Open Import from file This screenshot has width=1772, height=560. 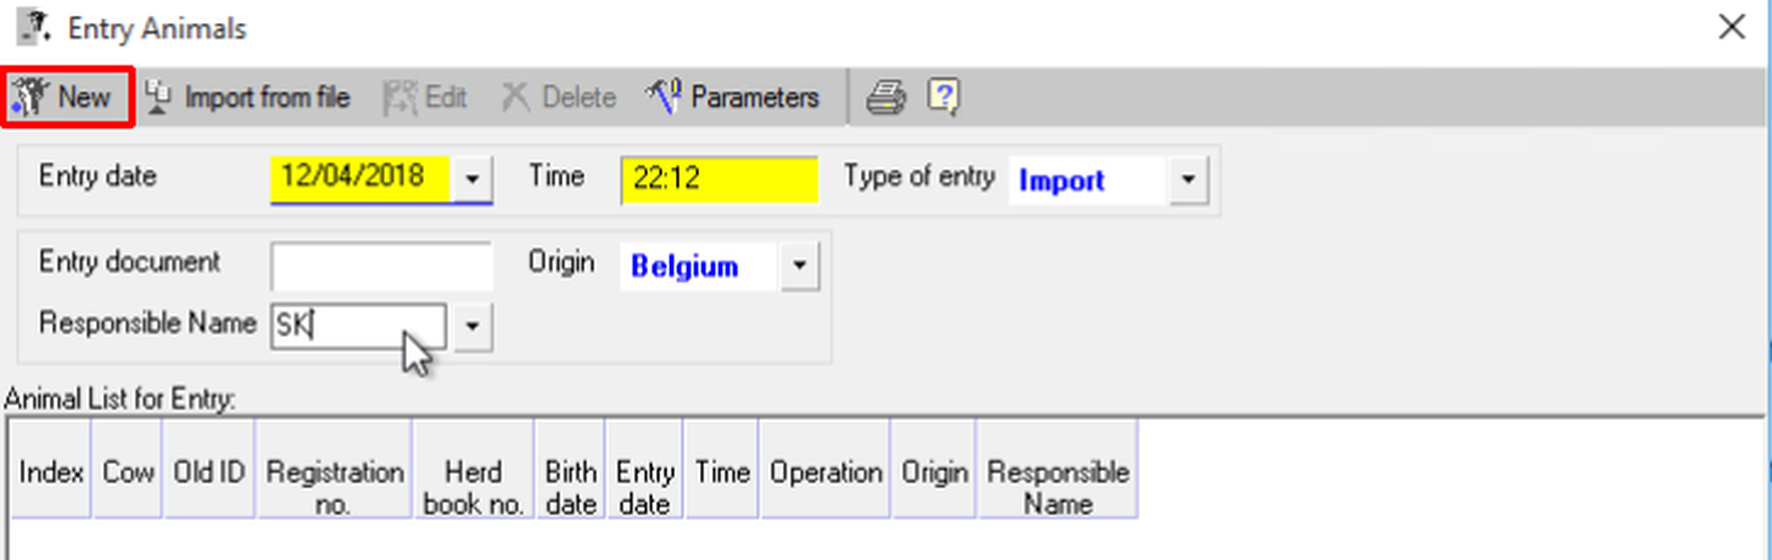pyautogui.click(x=247, y=97)
